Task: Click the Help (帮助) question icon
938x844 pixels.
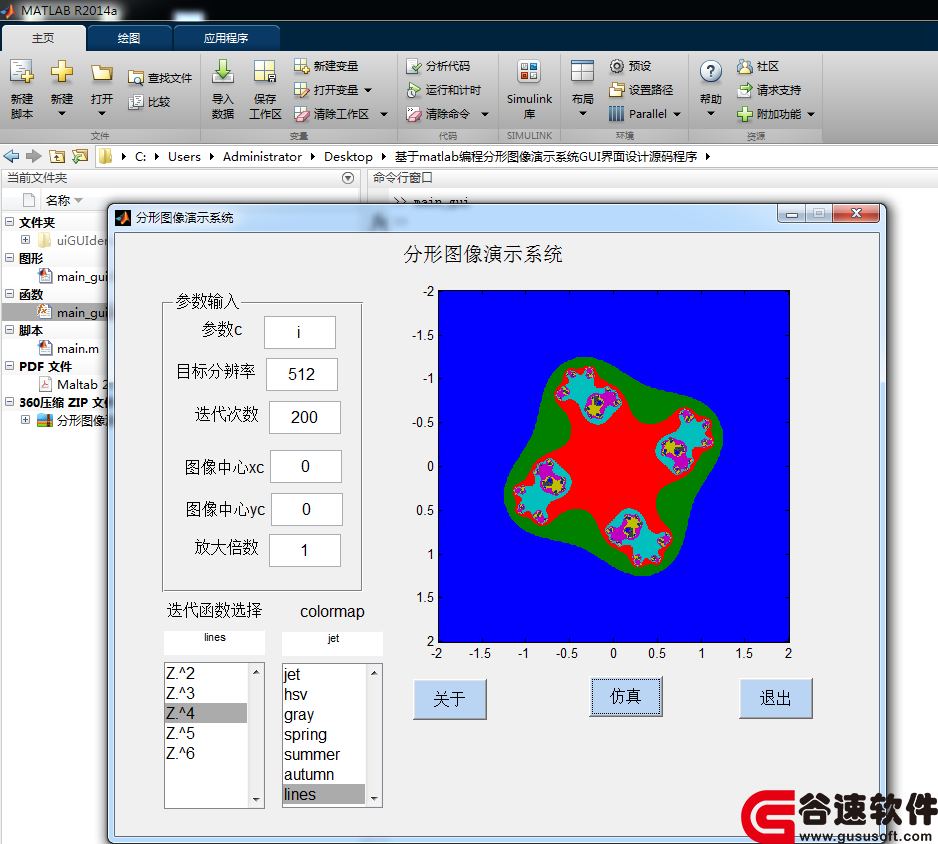Action: click(x=711, y=72)
